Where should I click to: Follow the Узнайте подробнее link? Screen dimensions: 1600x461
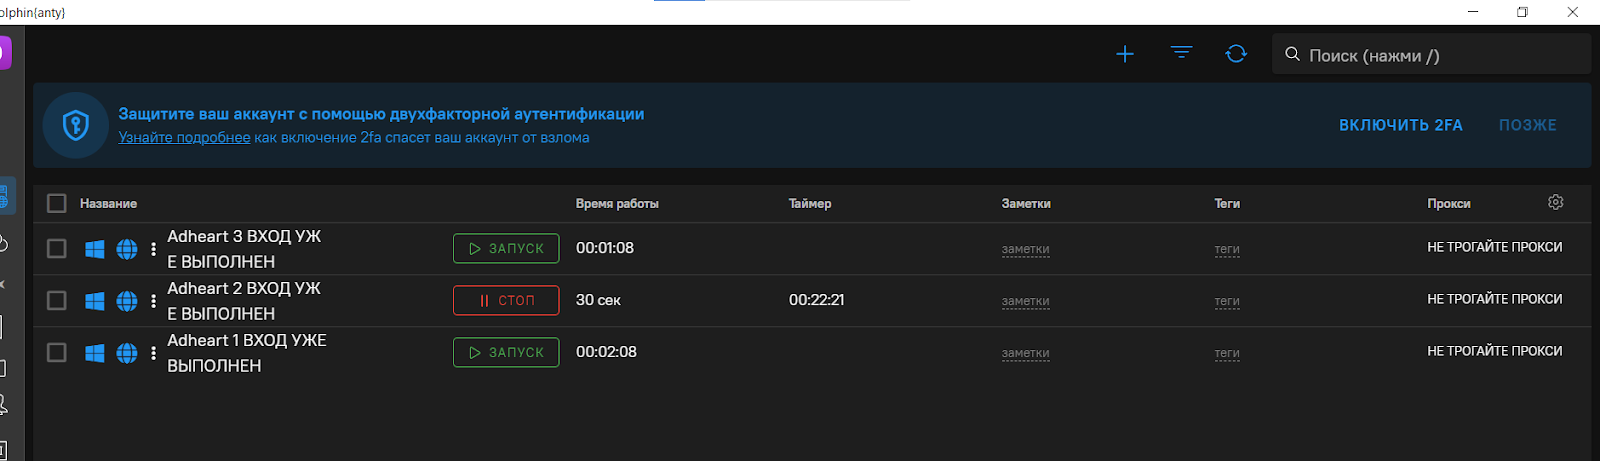coord(184,138)
